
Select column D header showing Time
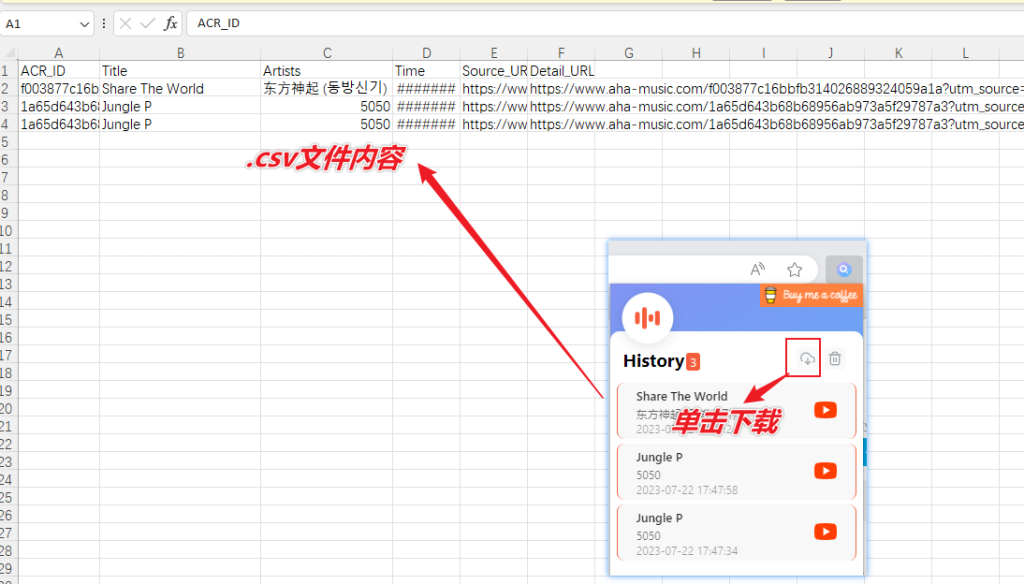(426, 52)
